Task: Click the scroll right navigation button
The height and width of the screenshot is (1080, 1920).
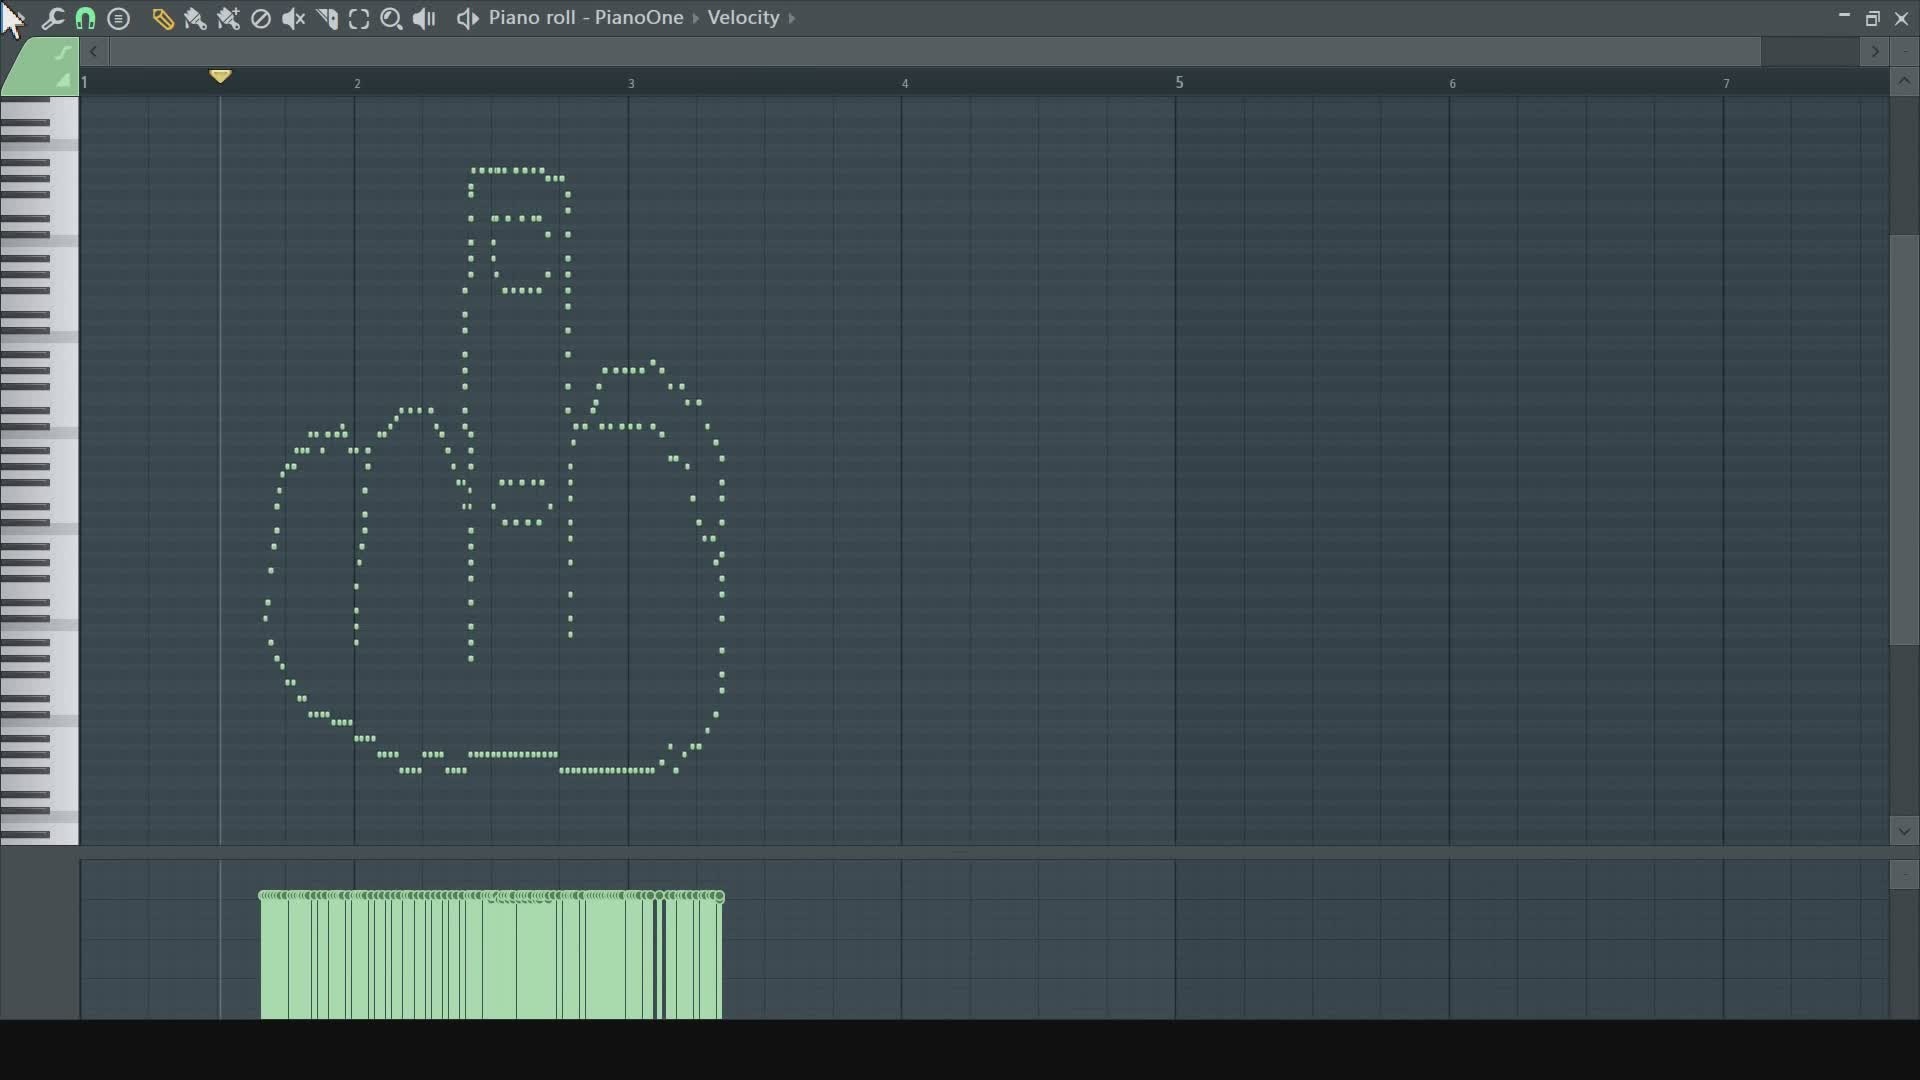Action: pos(1874,51)
